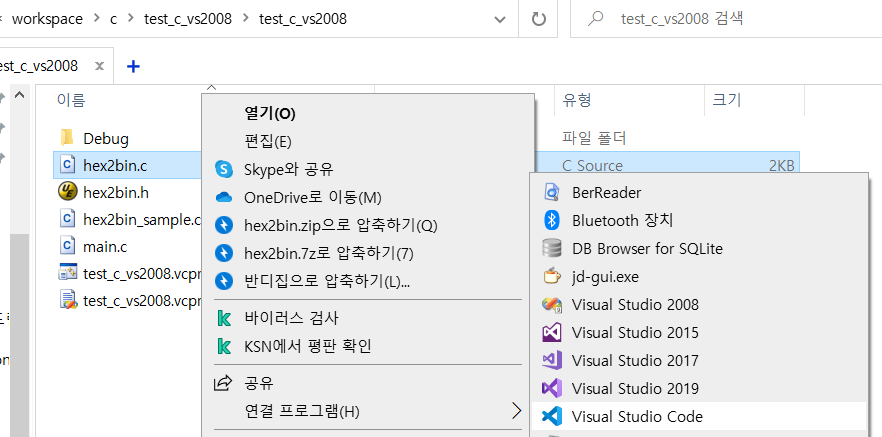Refresh the current folder view
882x437 pixels.
(x=538, y=19)
